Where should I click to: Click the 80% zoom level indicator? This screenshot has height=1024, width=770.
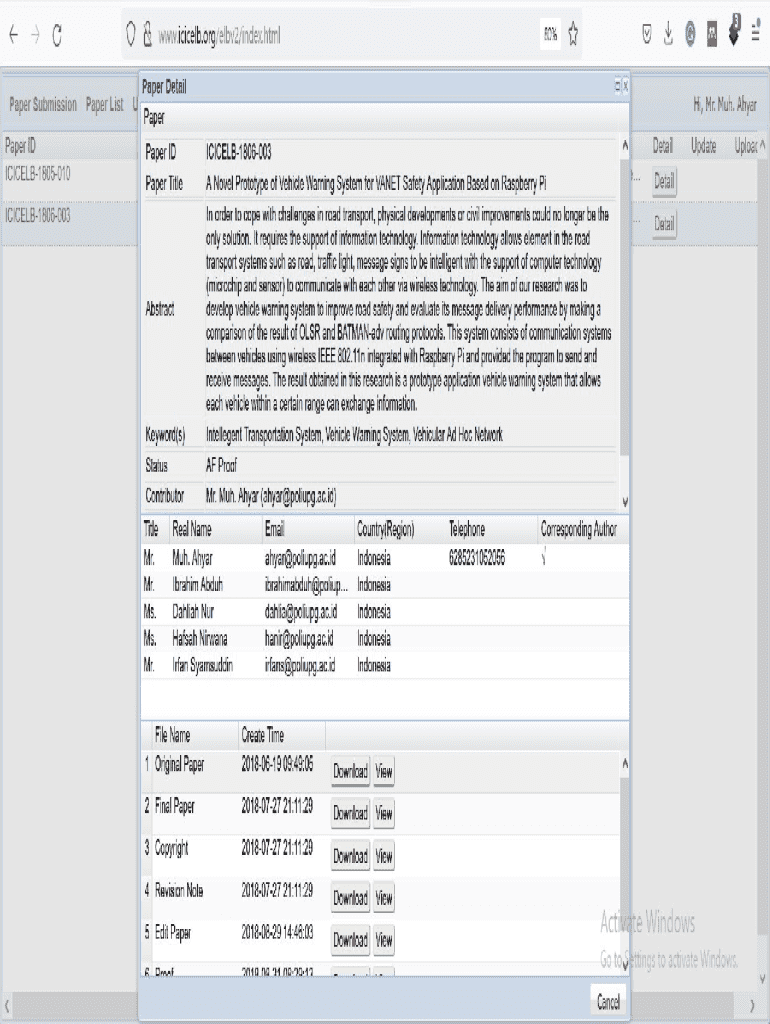coord(550,35)
